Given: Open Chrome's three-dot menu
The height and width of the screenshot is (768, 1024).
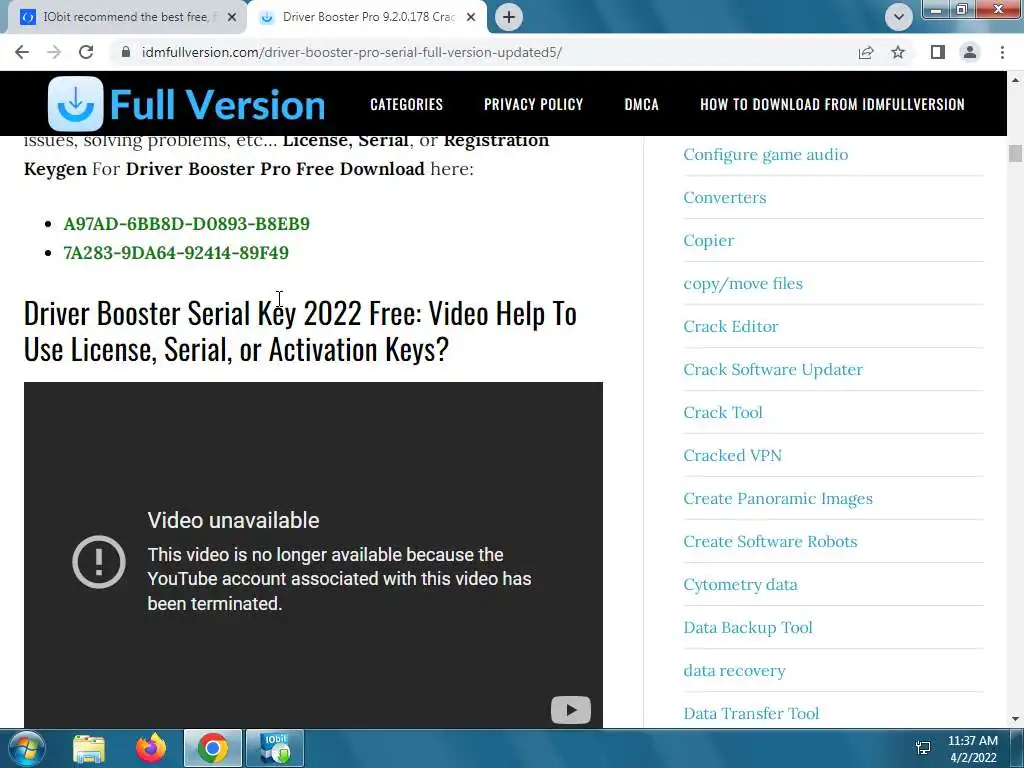Looking at the screenshot, I should (x=1002, y=52).
